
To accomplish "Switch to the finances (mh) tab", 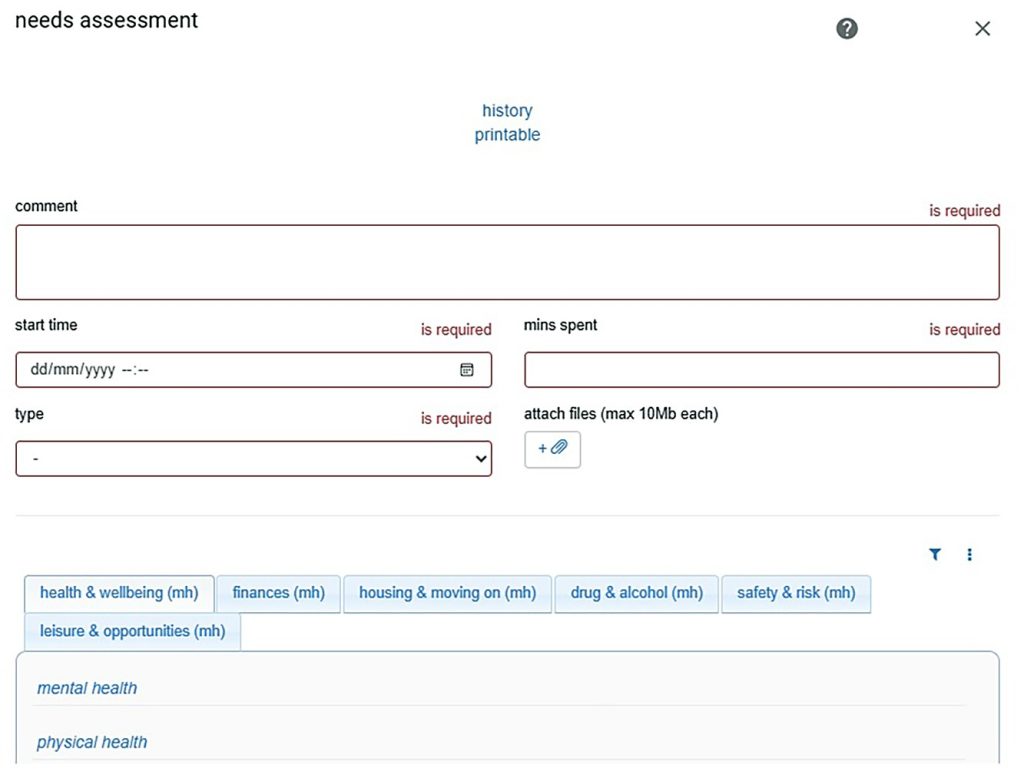I will (x=278, y=593).
